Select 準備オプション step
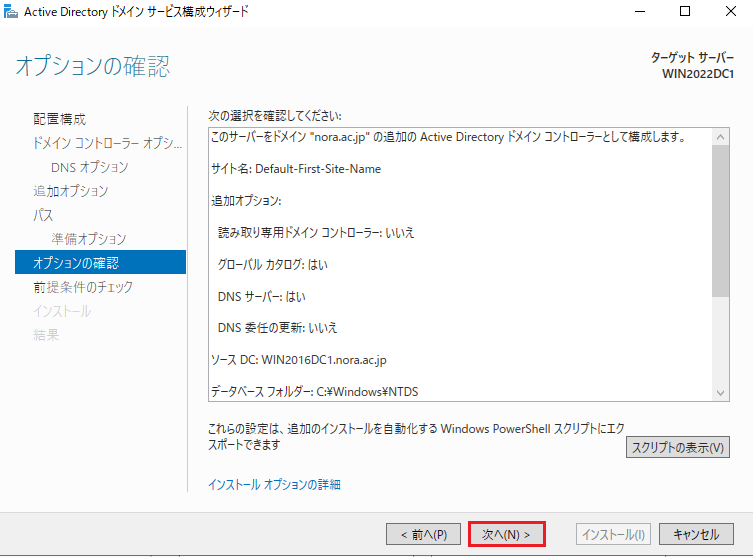Viewport: 753px width, 557px height. click(89, 239)
